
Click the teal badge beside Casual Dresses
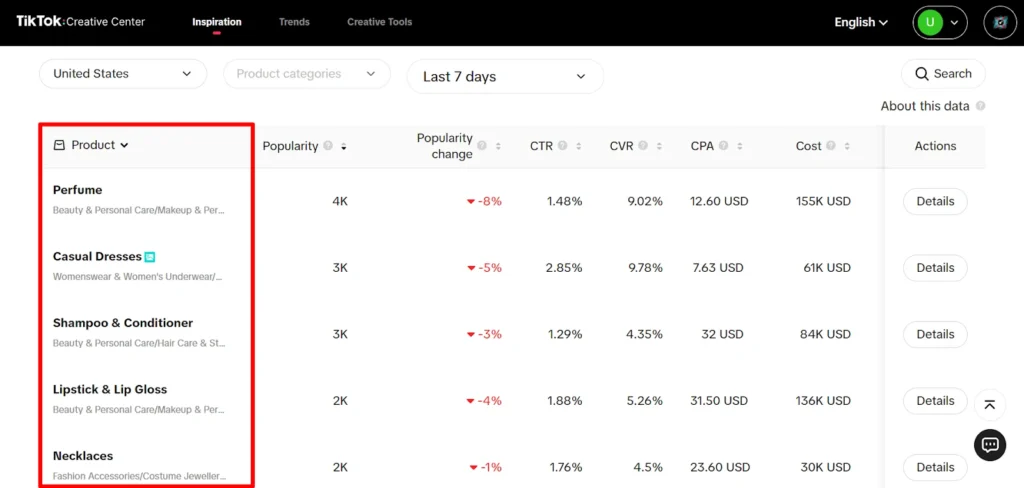[x=150, y=257]
